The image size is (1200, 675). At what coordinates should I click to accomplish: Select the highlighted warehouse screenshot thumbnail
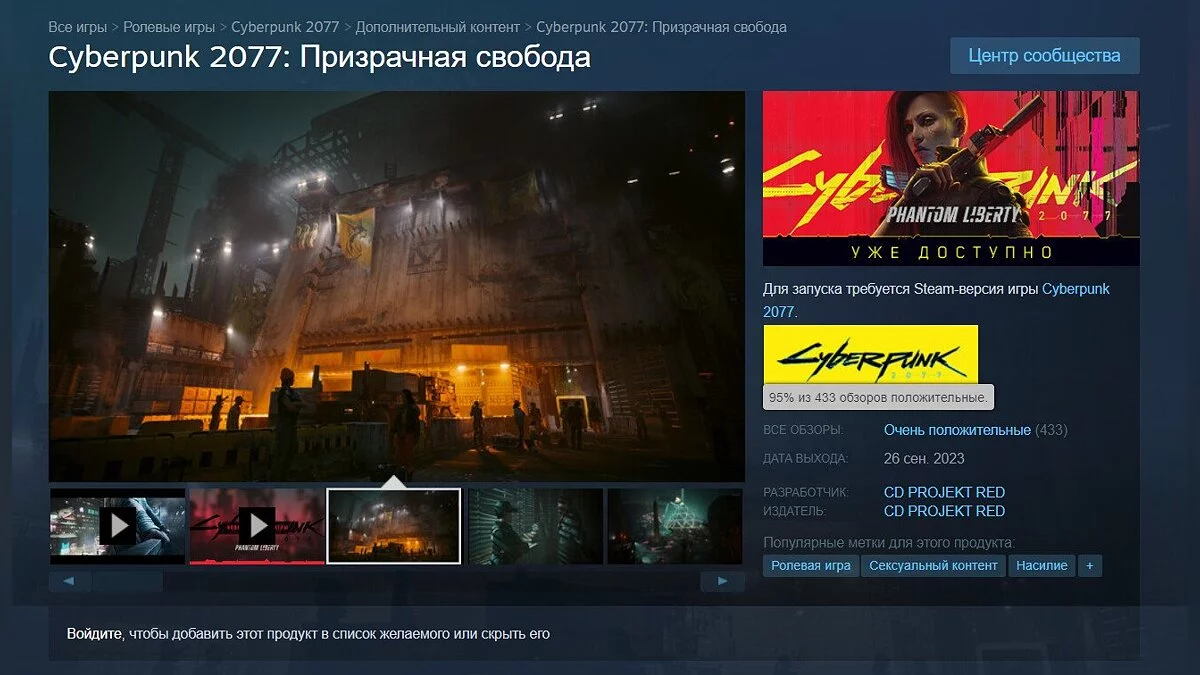coord(394,526)
